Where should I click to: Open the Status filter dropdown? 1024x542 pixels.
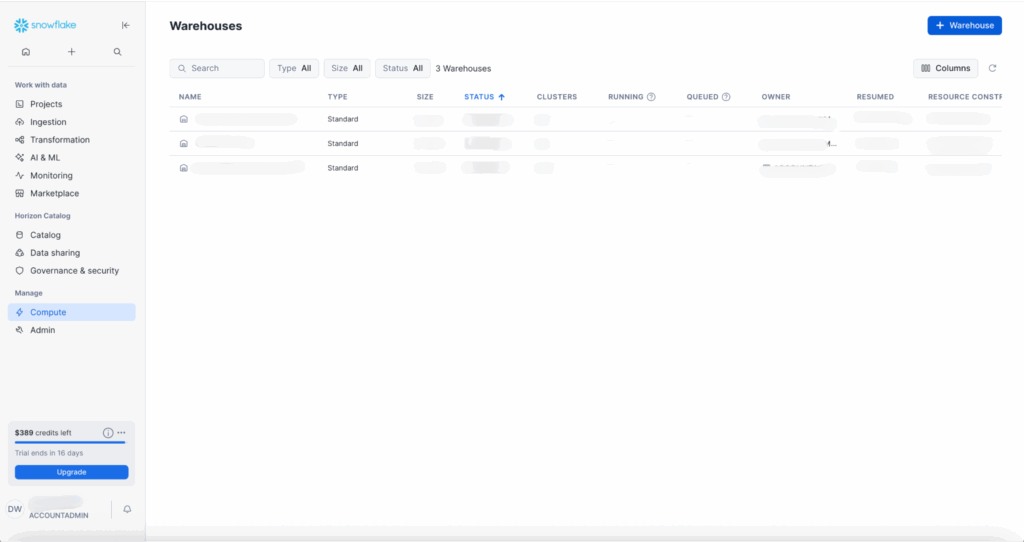[402, 68]
